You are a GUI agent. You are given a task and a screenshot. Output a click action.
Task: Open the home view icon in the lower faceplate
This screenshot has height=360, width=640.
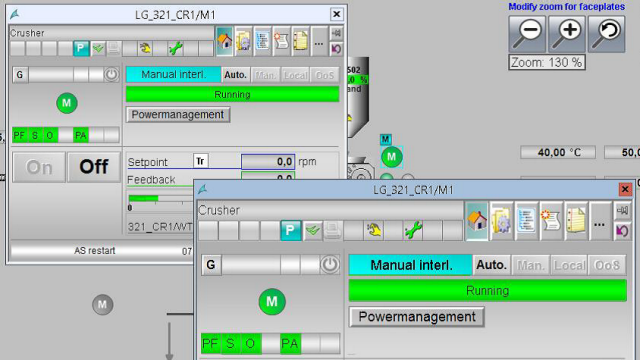click(476, 221)
